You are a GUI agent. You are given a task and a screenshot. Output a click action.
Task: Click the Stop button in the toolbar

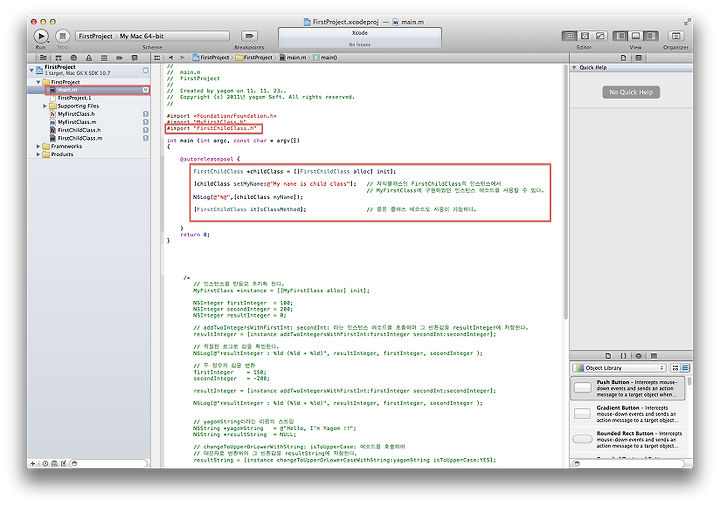[x=62, y=36]
